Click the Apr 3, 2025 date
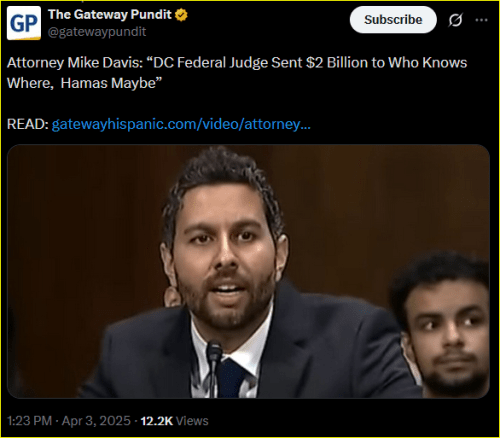This screenshot has height=438, width=500. (x=96, y=421)
